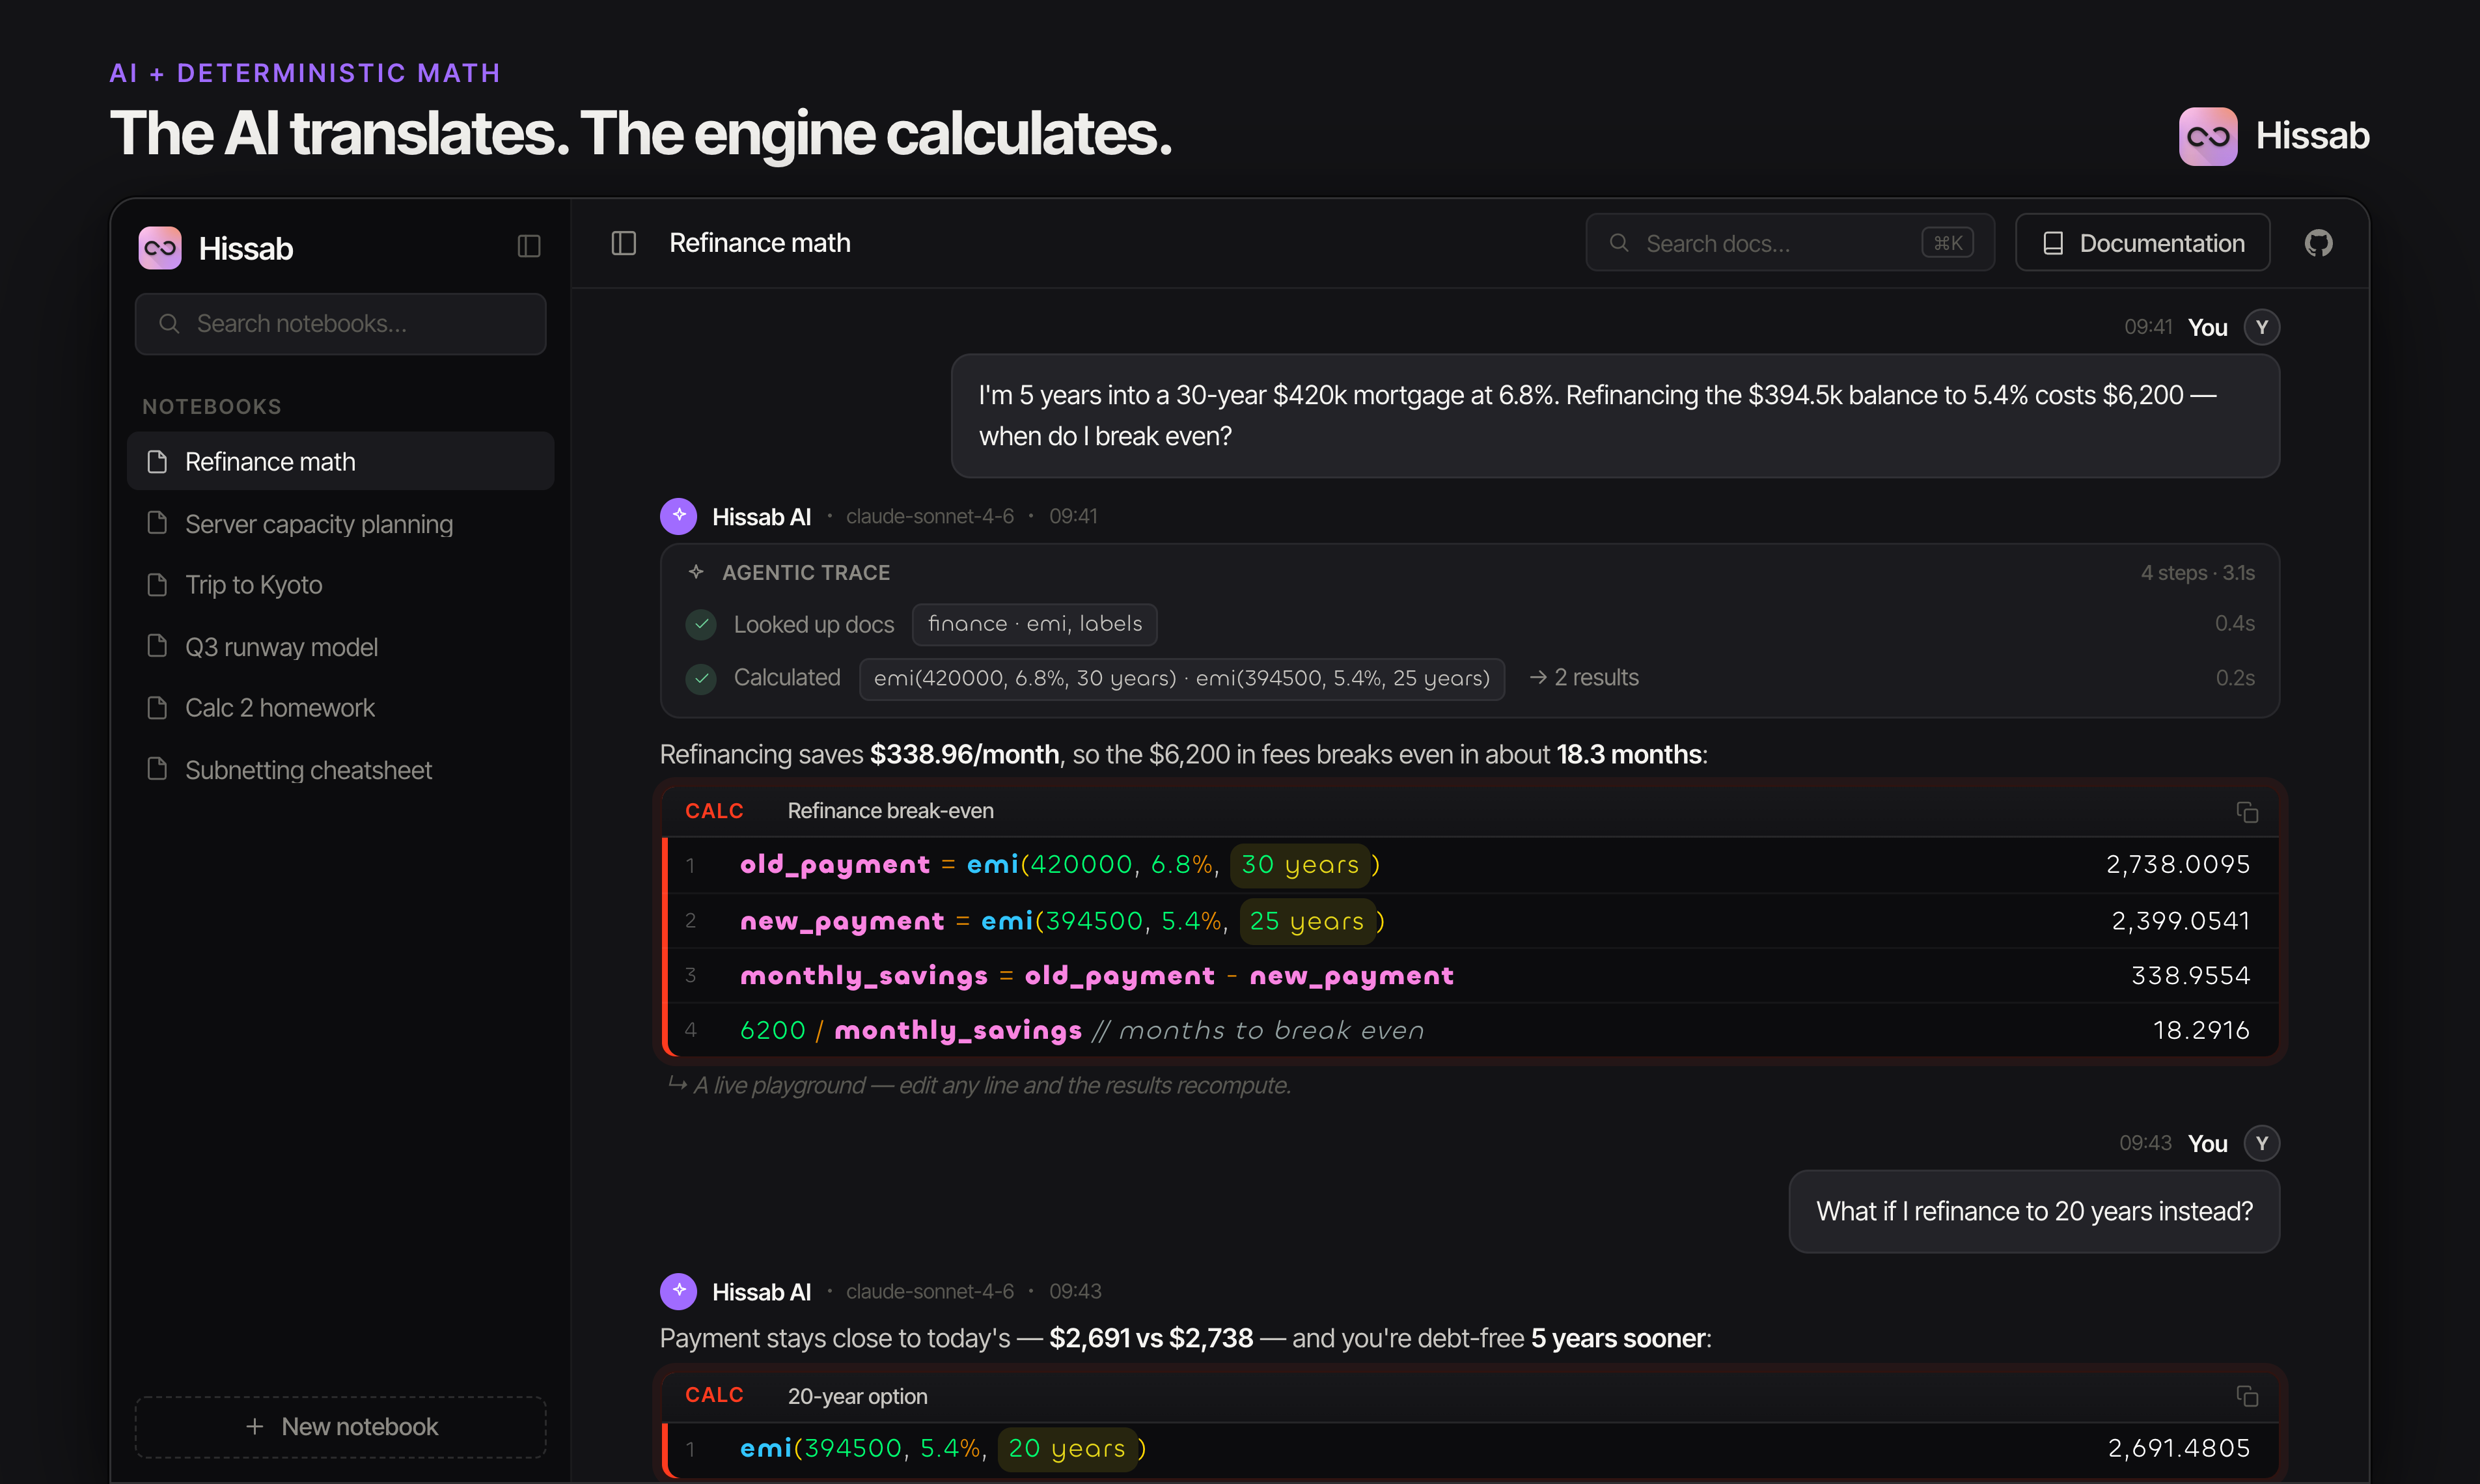Open the Documentation button
Viewport: 2480px width, 1484px height.
2142,243
